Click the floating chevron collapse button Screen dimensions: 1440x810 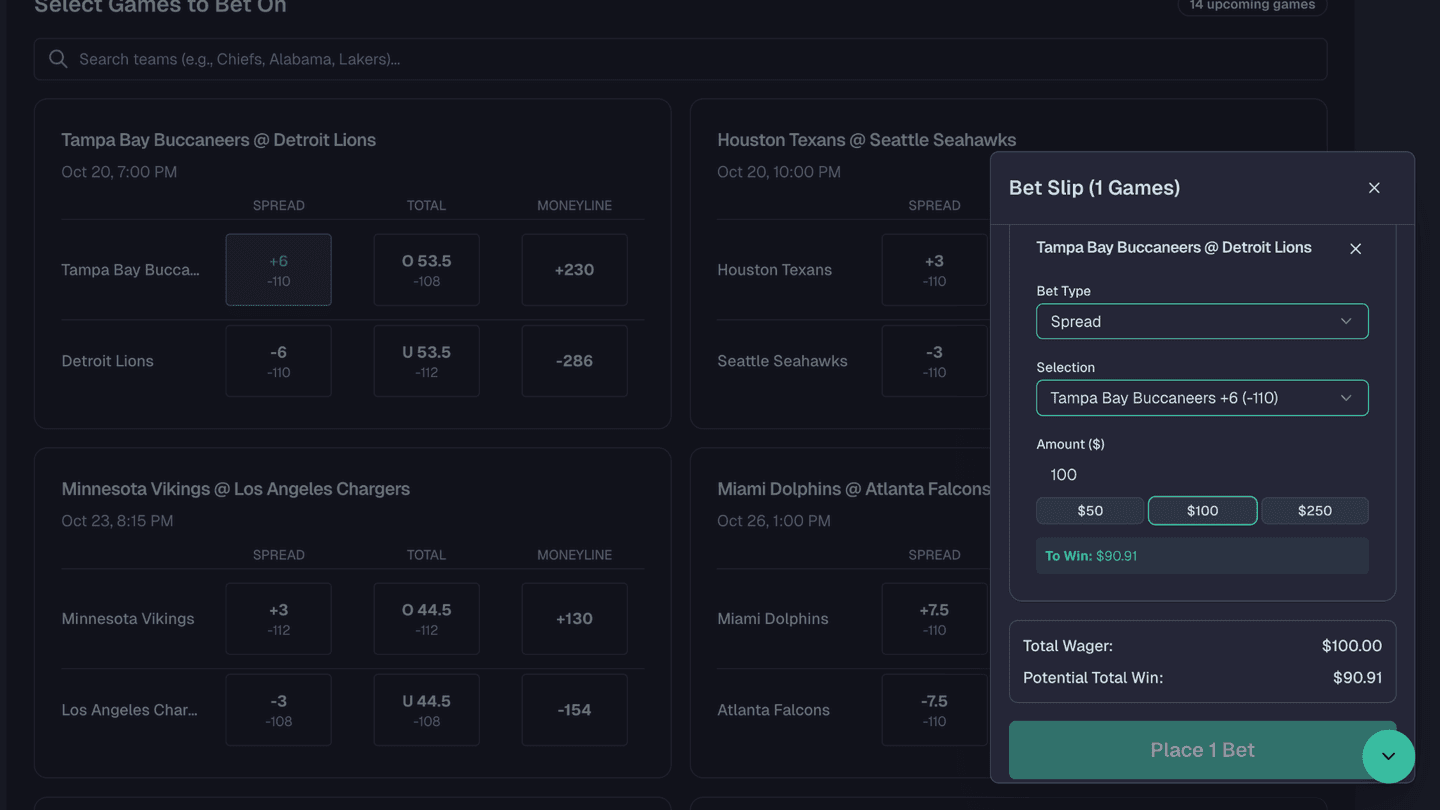click(x=1388, y=757)
